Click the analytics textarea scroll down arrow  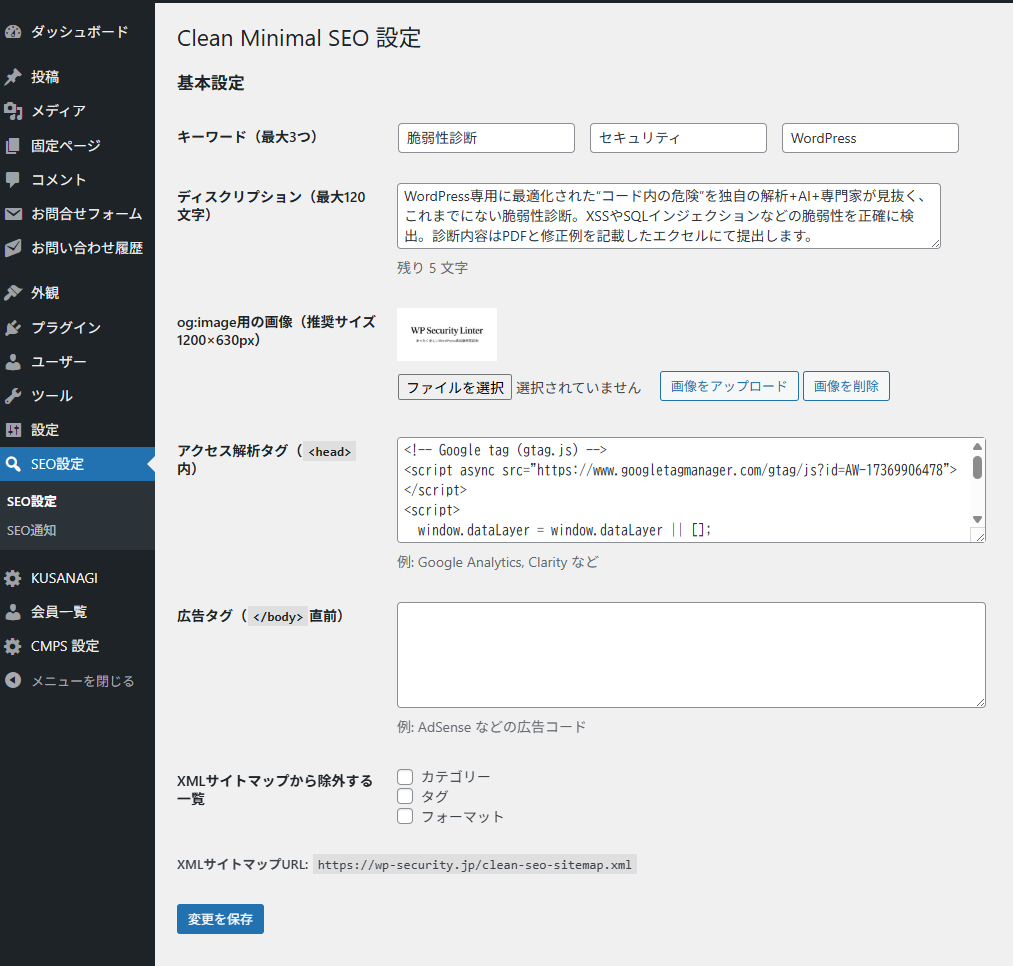pos(977,520)
